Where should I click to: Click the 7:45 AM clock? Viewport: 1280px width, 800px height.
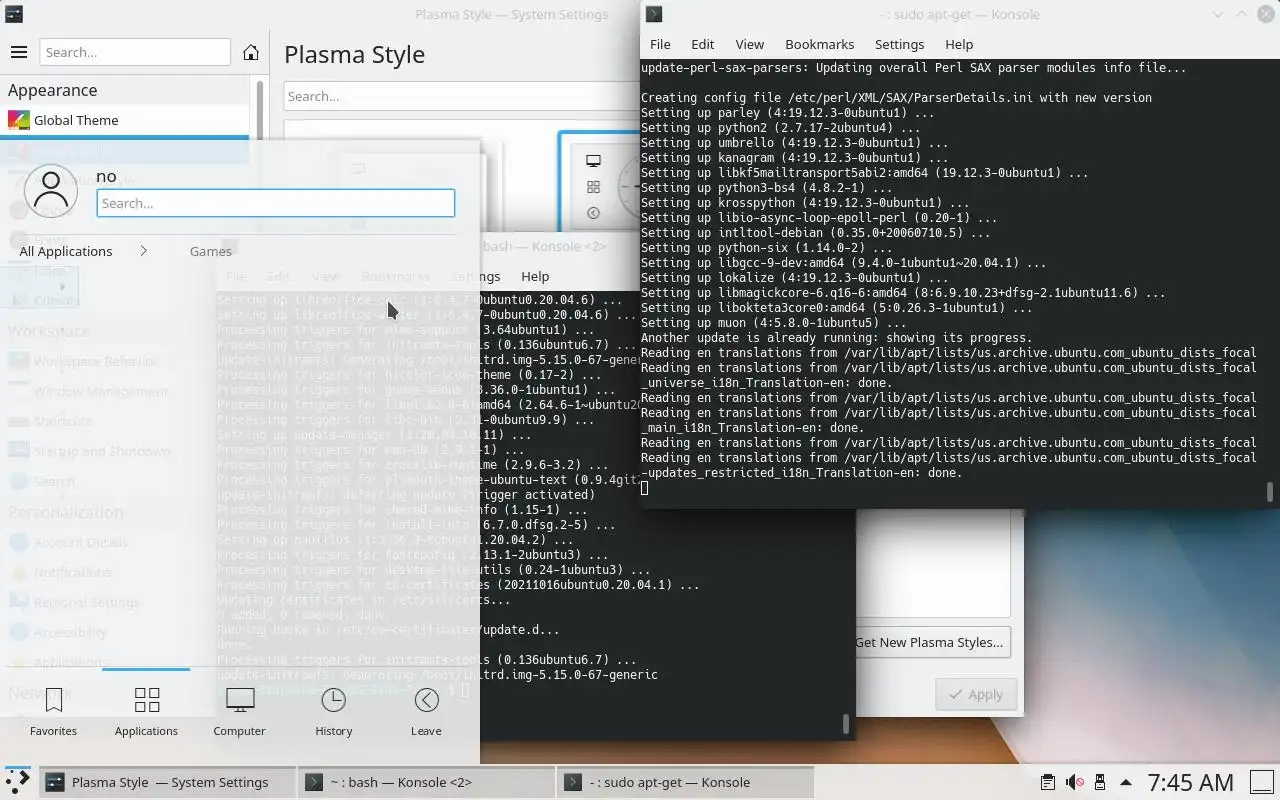1190,782
